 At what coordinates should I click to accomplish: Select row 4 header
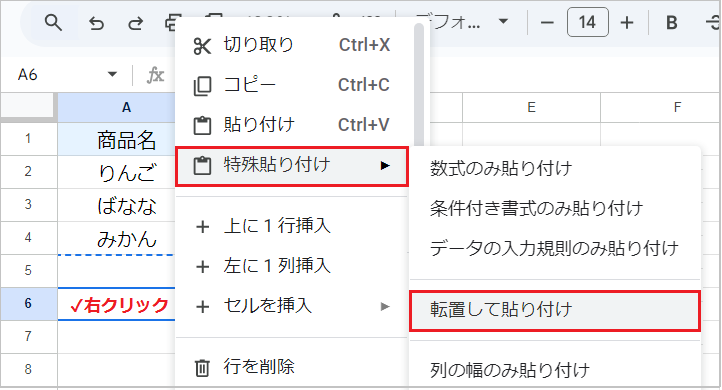click(x=29, y=238)
